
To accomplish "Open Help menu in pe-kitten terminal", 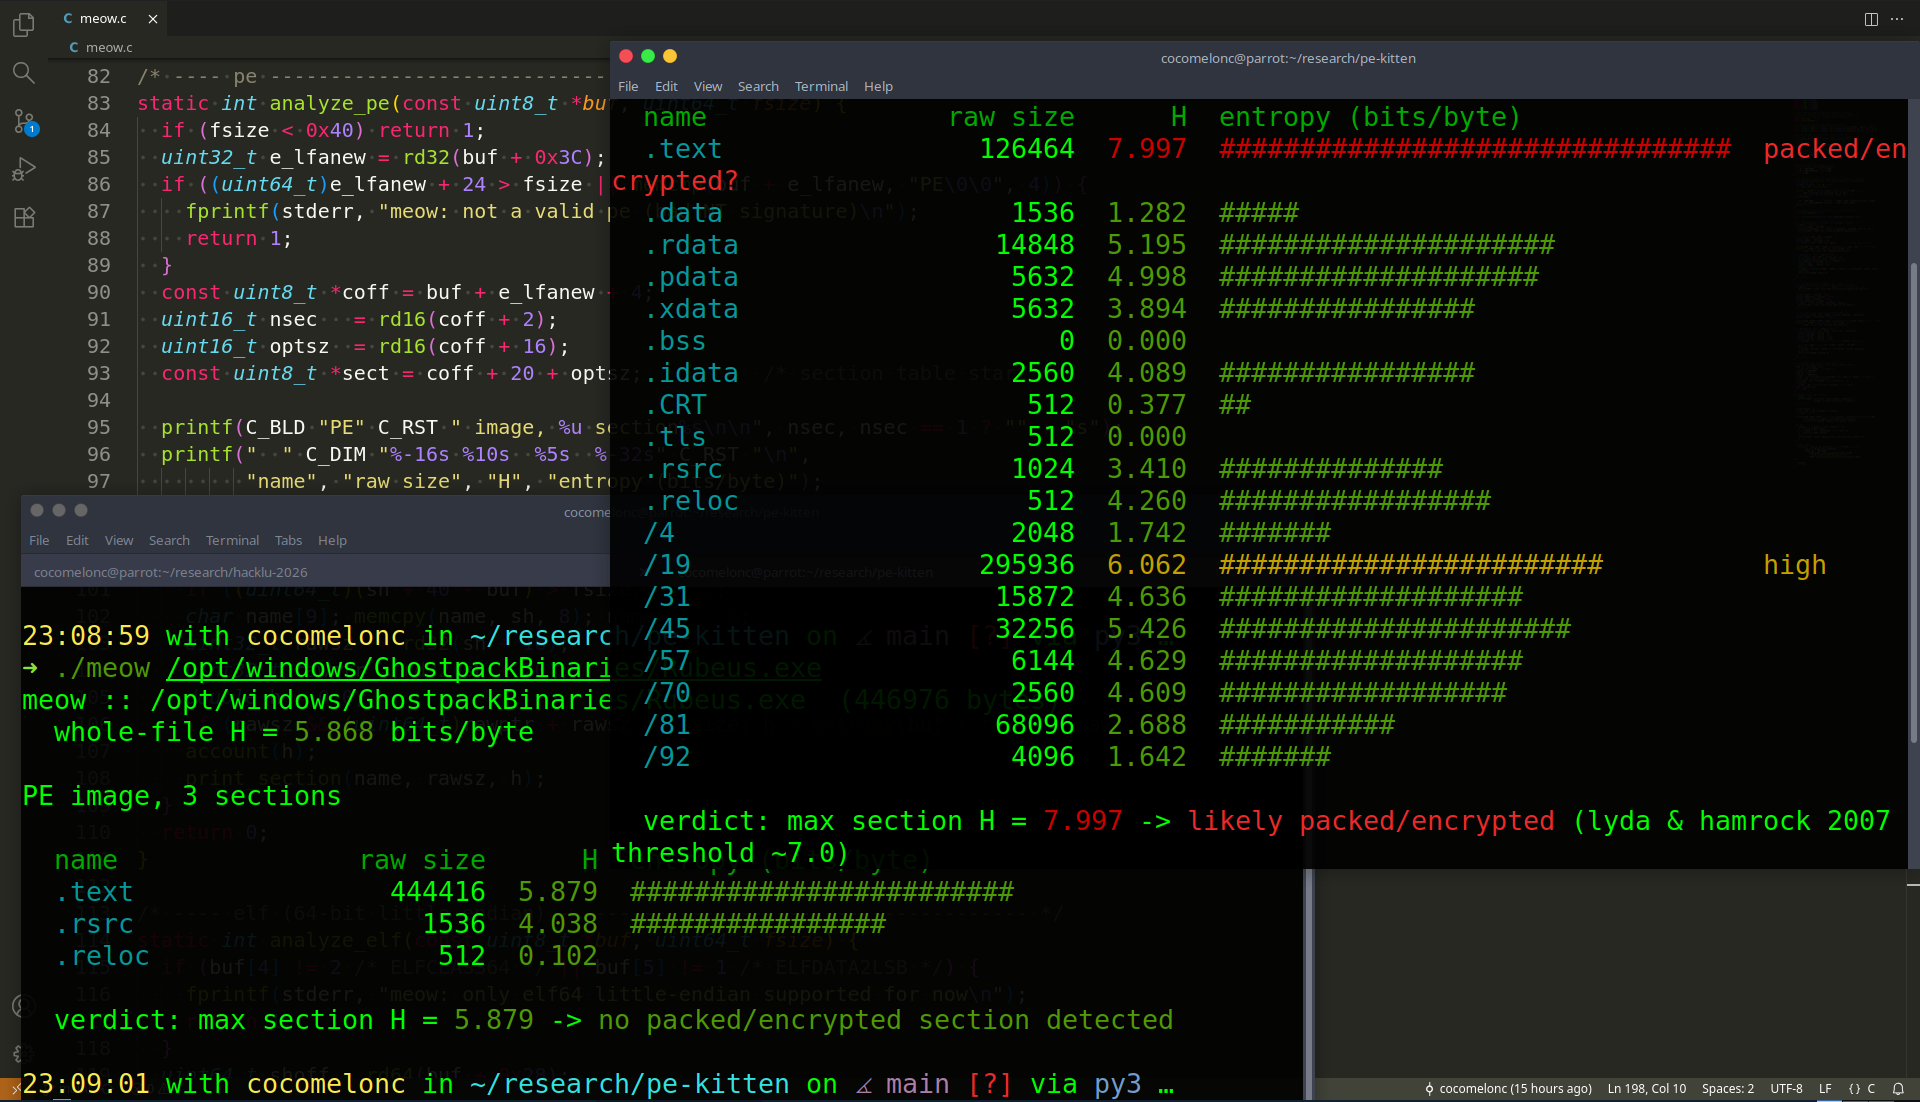I will pos(878,87).
